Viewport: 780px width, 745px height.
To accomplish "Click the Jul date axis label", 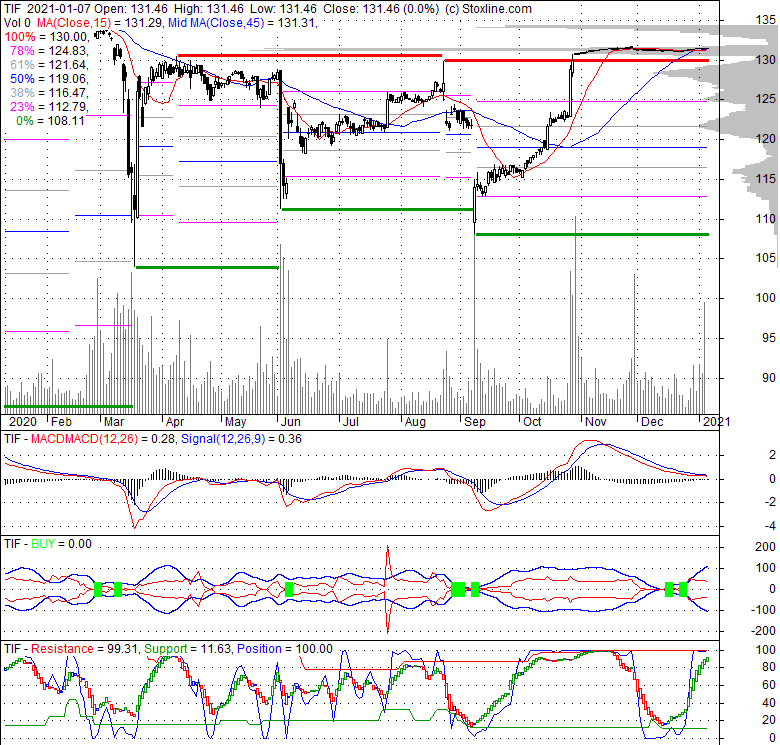I will pyautogui.click(x=351, y=422).
